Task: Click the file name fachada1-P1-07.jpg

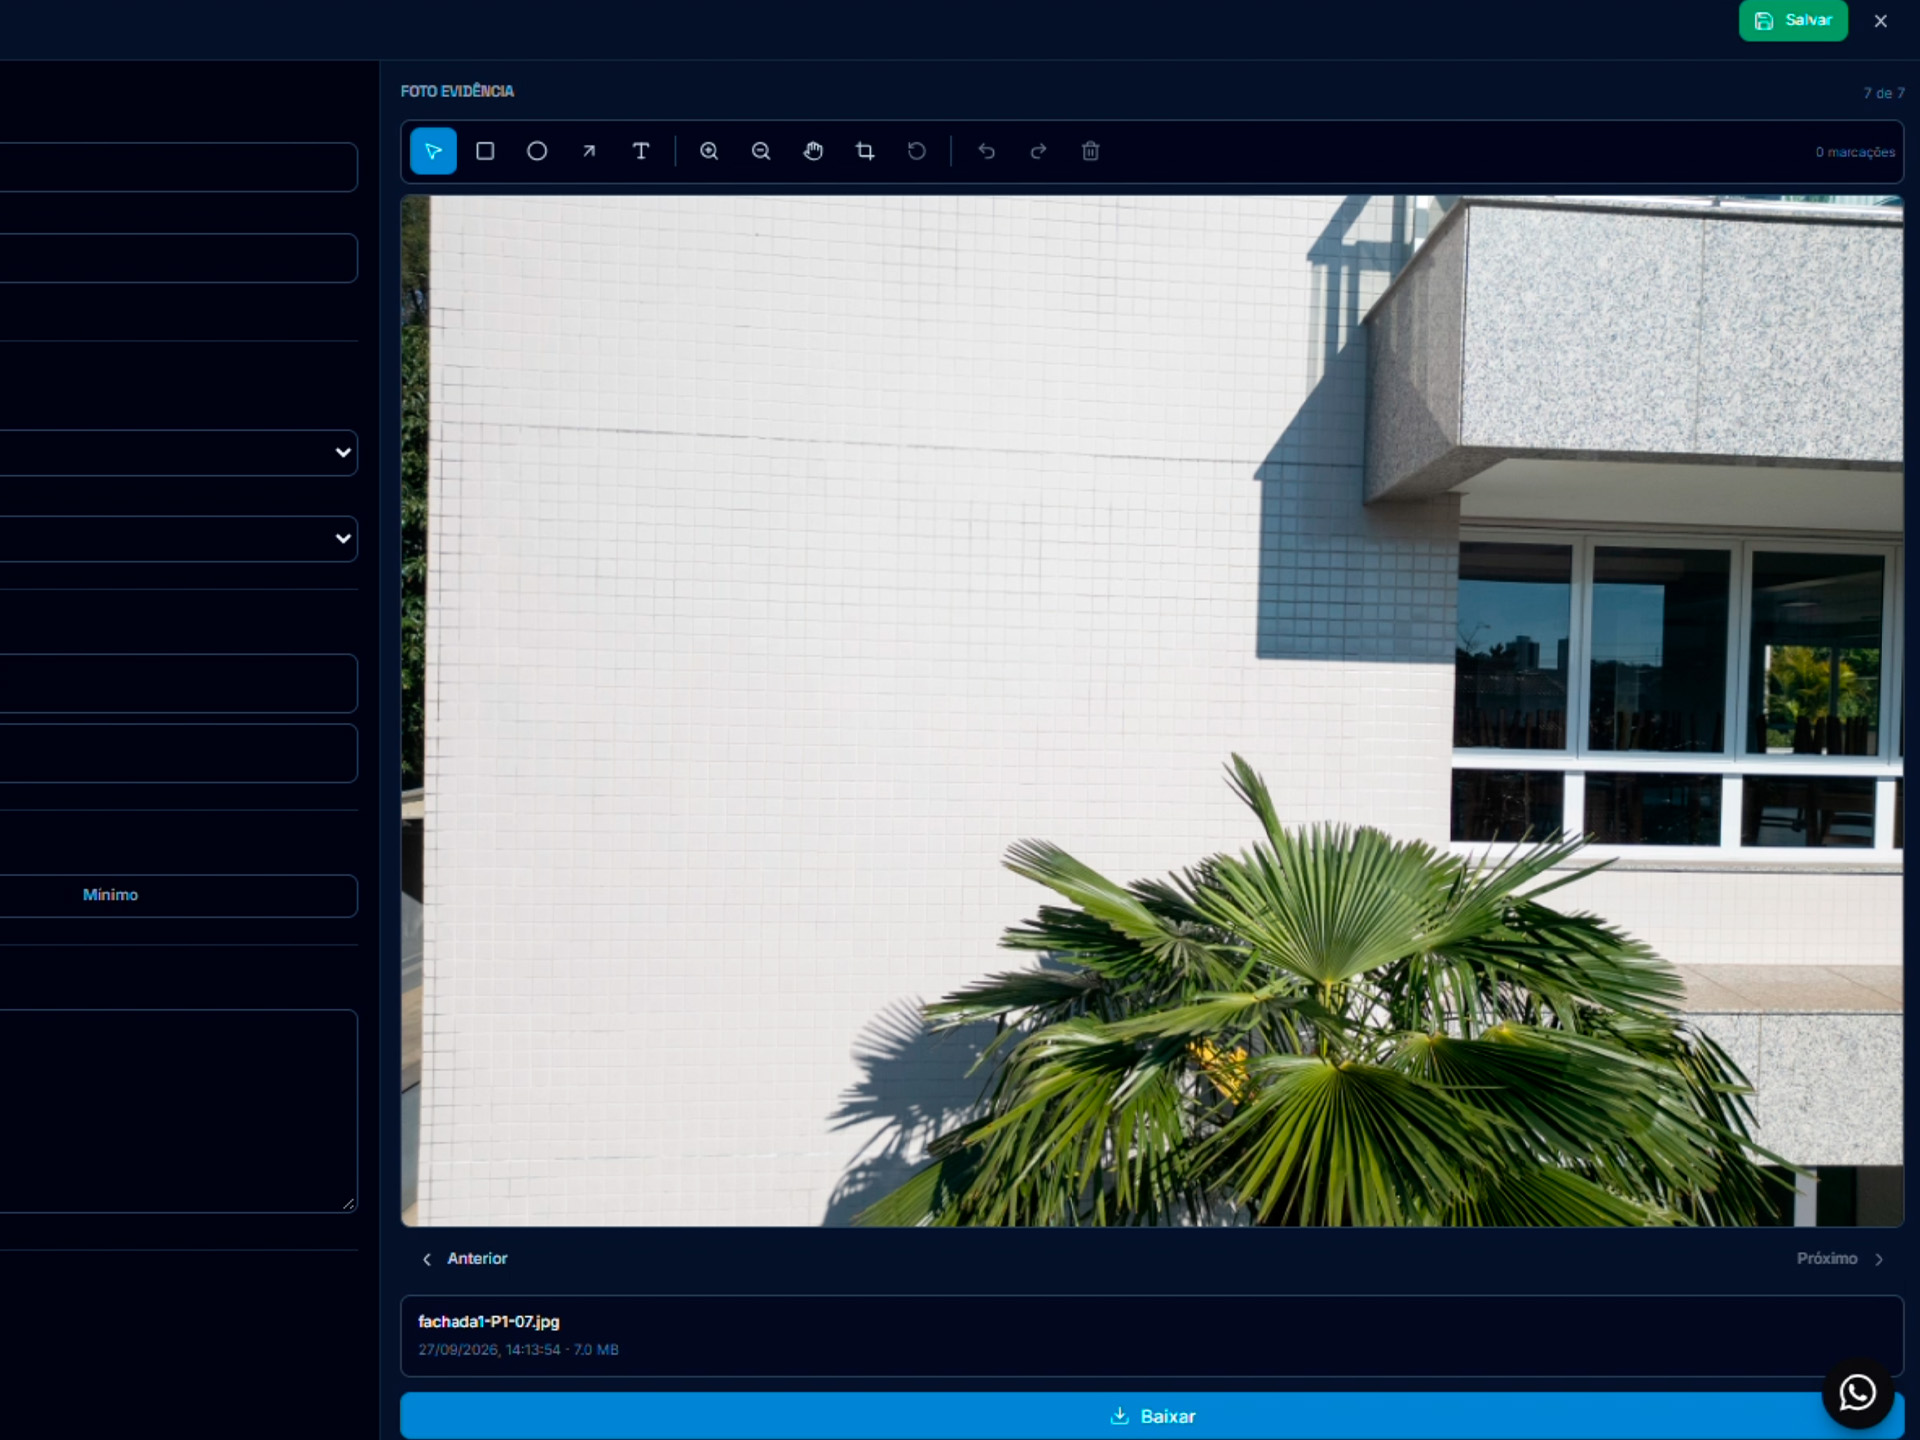Action: [489, 1322]
